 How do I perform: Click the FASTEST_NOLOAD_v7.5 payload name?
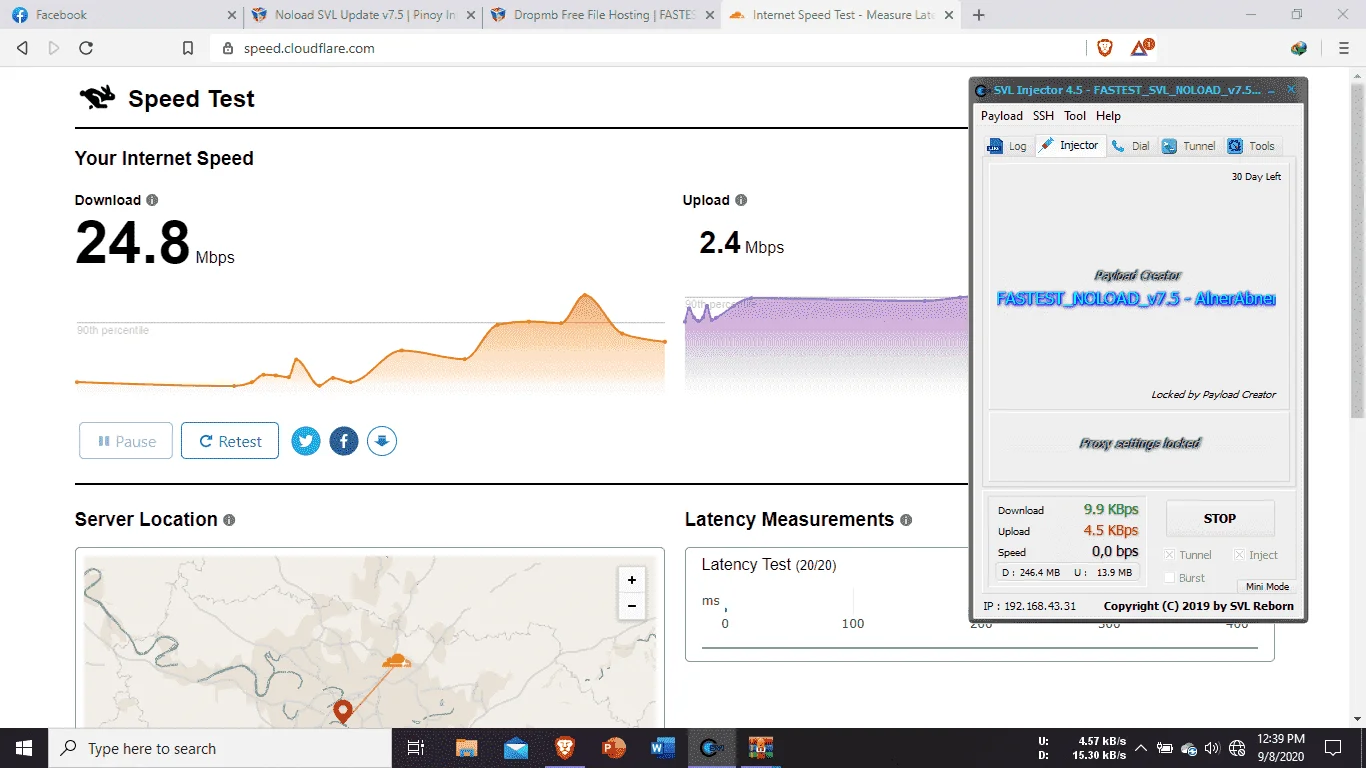[1136, 298]
